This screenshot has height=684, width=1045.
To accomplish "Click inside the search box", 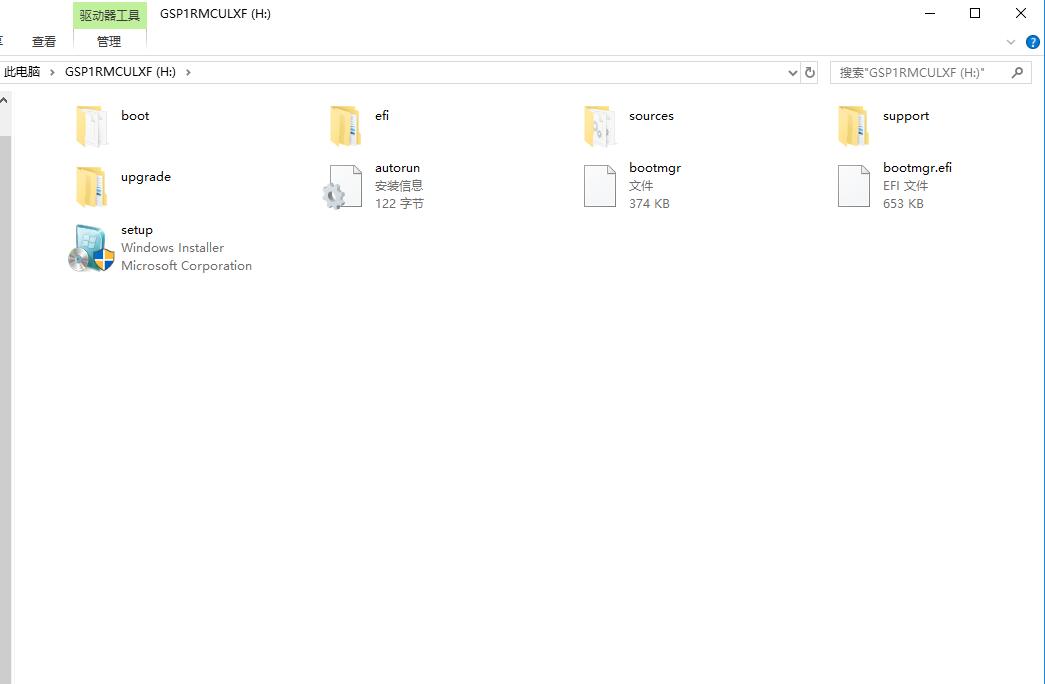I will pyautogui.click(x=920, y=71).
